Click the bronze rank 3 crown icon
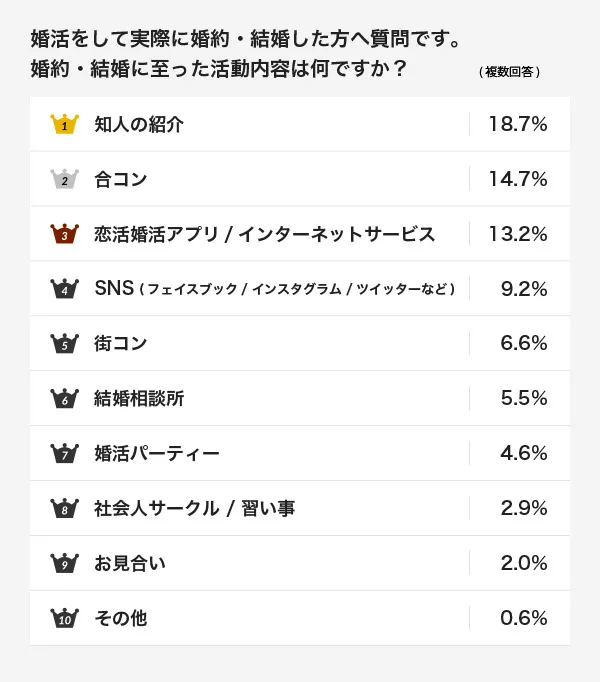600x682 pixels. tap(64, 234)
